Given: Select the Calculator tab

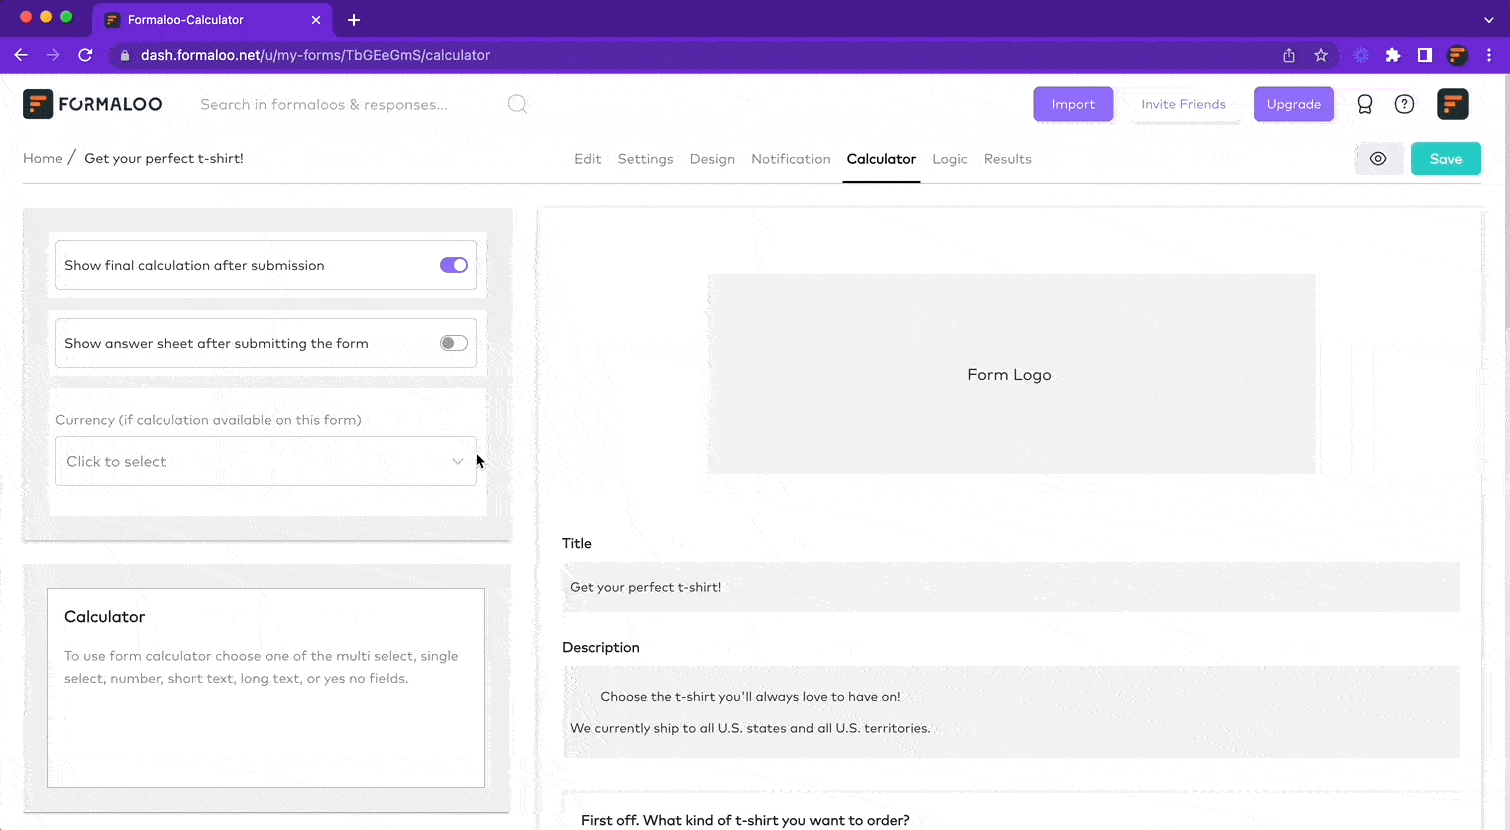Looking at the screenshot, I should tap(881, 159).
